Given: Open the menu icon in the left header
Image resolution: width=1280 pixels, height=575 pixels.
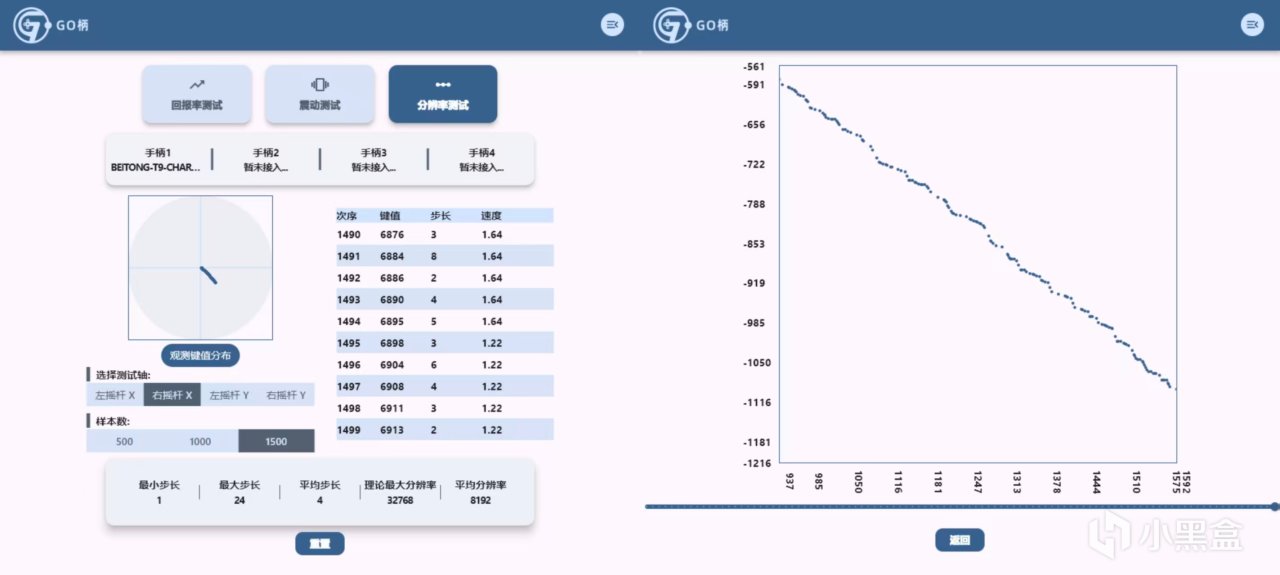Looking at the screenshot, I should click(612, 25).
